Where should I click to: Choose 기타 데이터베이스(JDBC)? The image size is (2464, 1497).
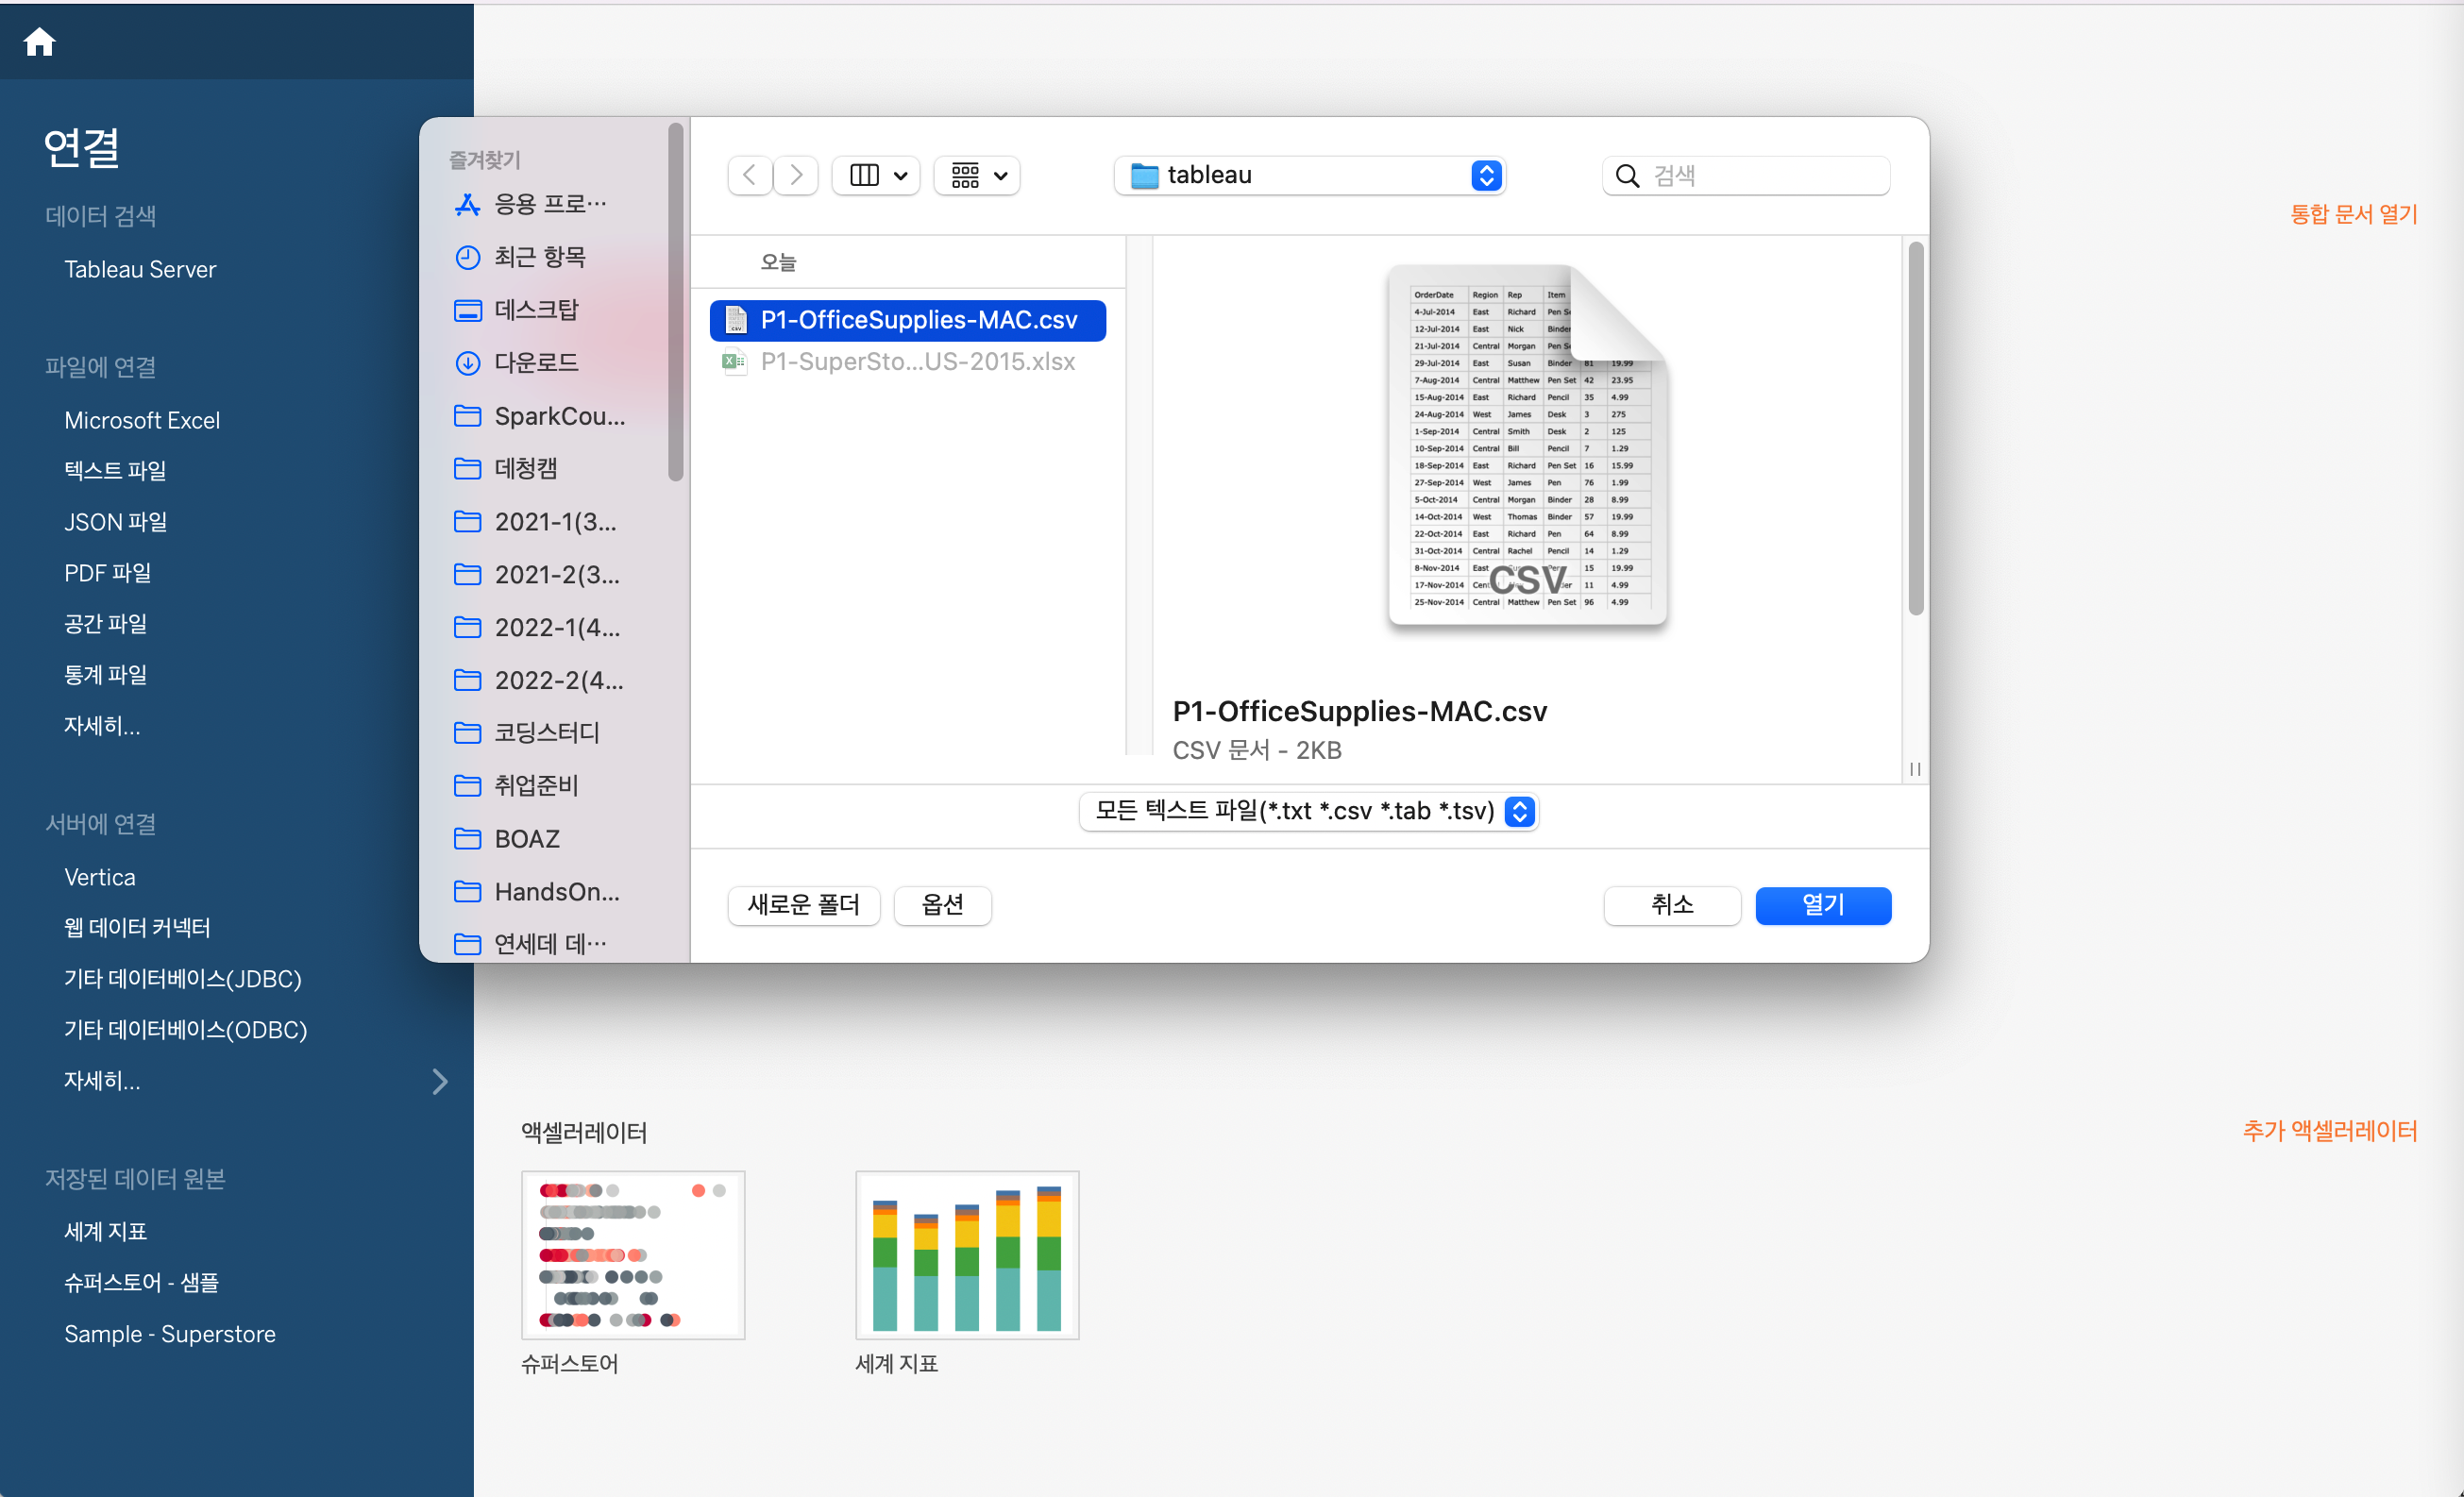click(183, 979)
